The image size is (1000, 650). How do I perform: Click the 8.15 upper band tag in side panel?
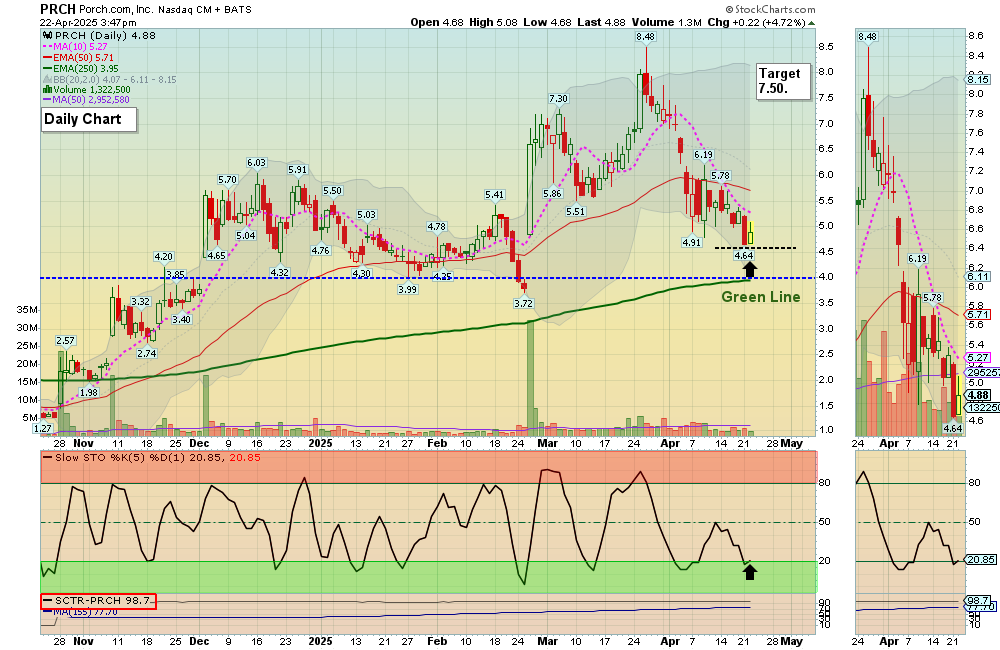(978, 80)
